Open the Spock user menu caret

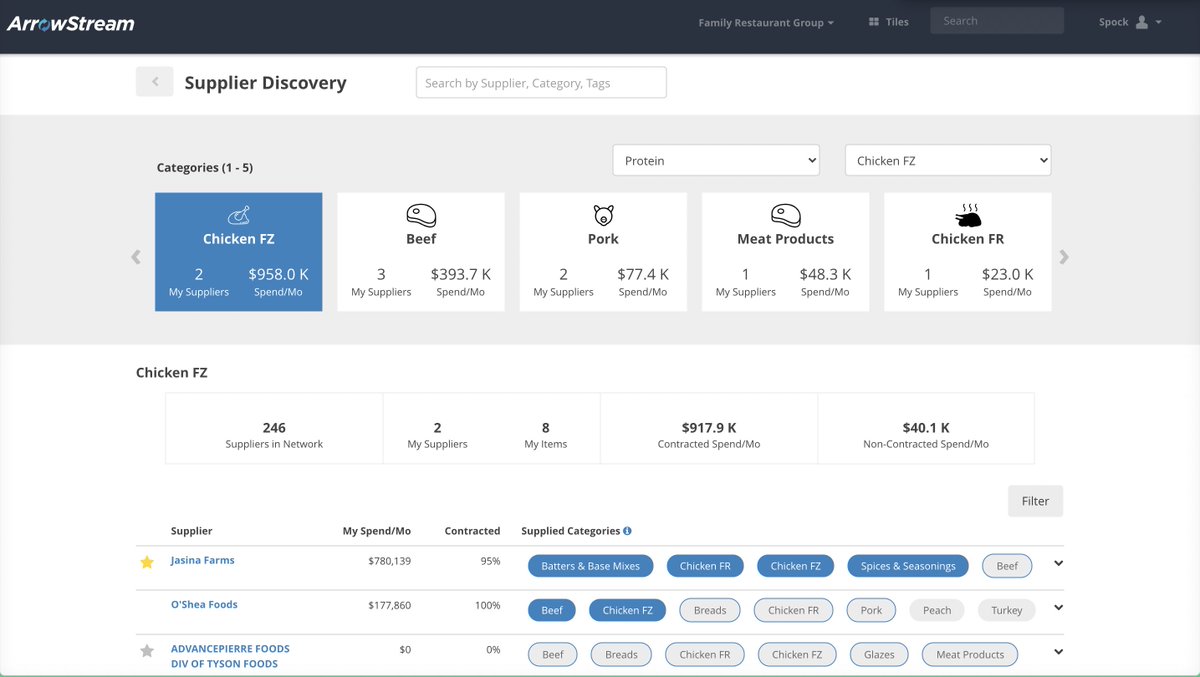coord(1158,22)
